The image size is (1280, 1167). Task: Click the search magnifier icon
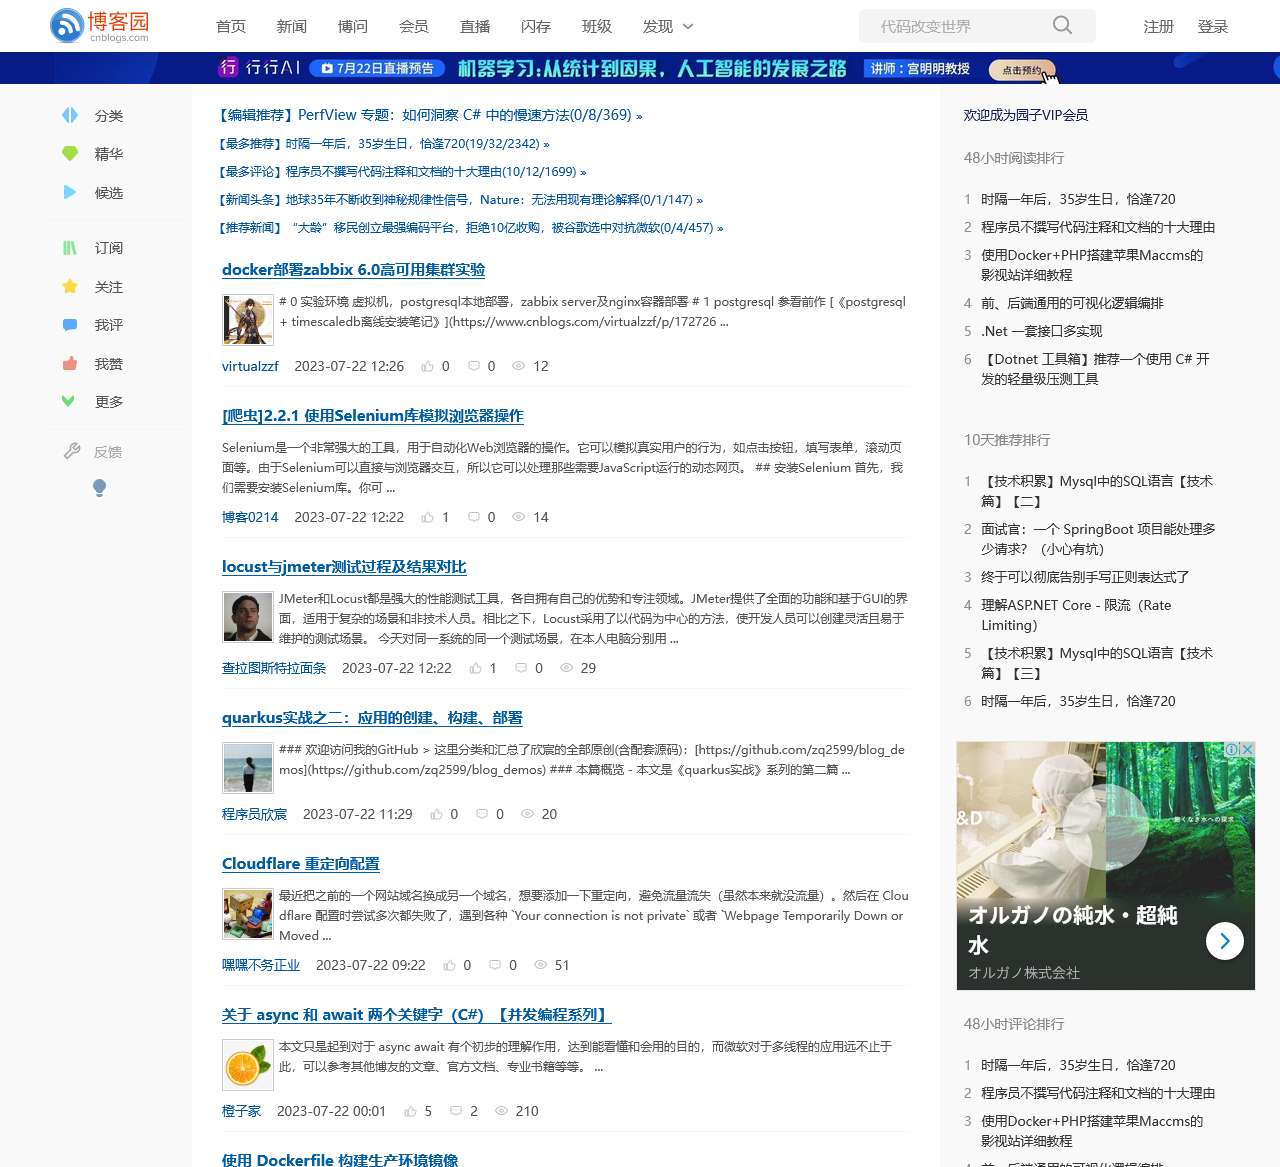coord(1062,26)
